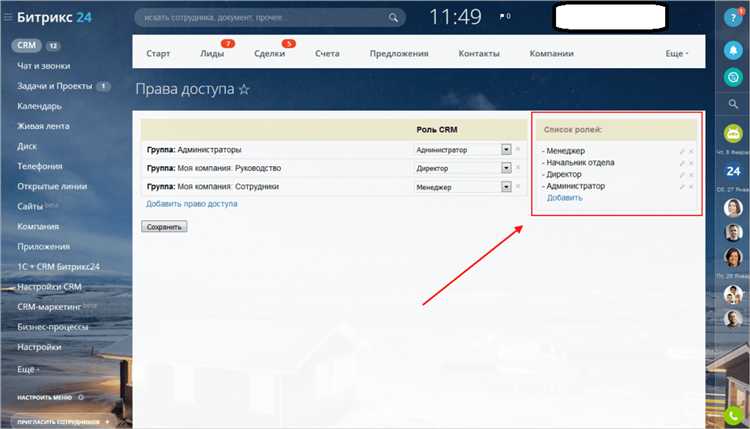
Task: Click the Директор role name in list
Action: (564, 175)
